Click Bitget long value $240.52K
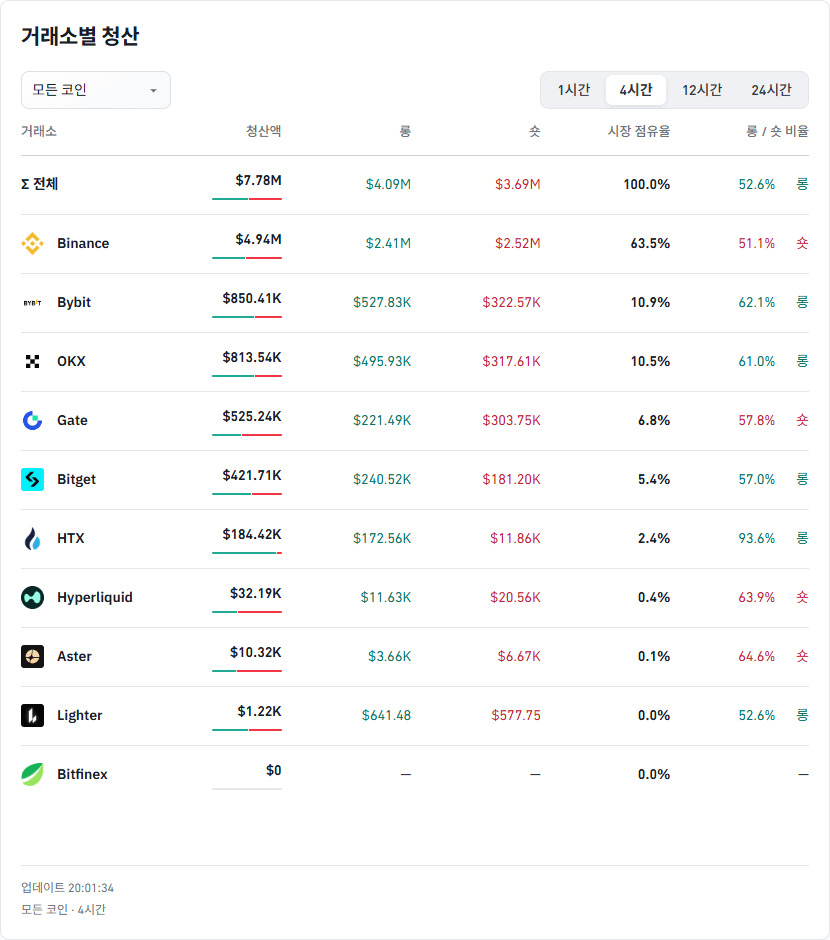 (382, 480)
